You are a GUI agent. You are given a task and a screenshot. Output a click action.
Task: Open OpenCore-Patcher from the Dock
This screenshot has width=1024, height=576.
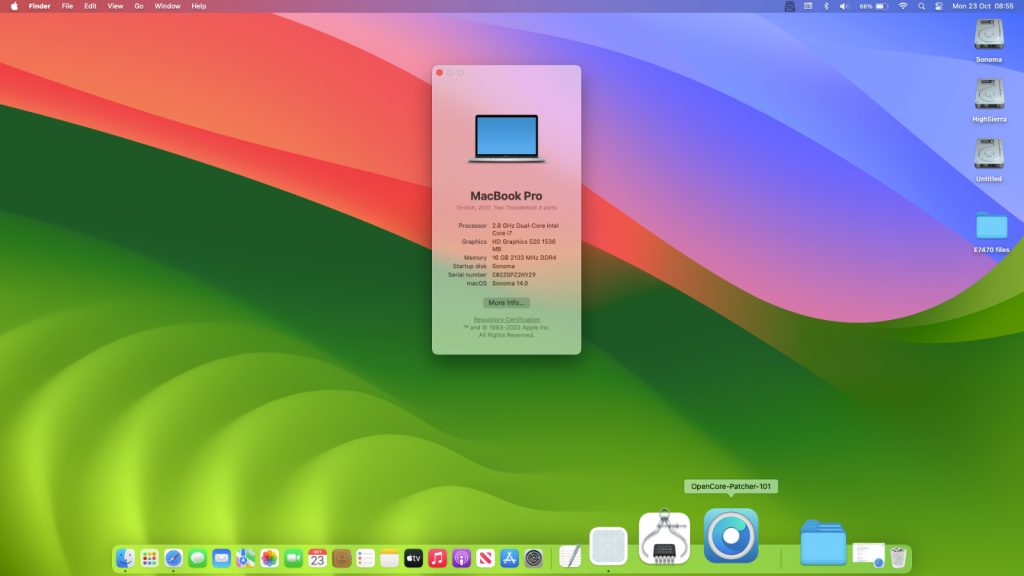[x=730, y=536]
